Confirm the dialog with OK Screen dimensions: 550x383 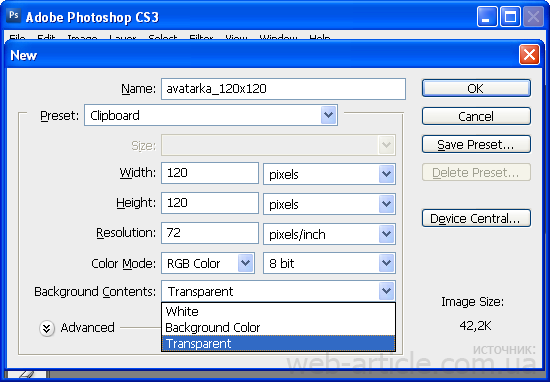coord(476,88)
